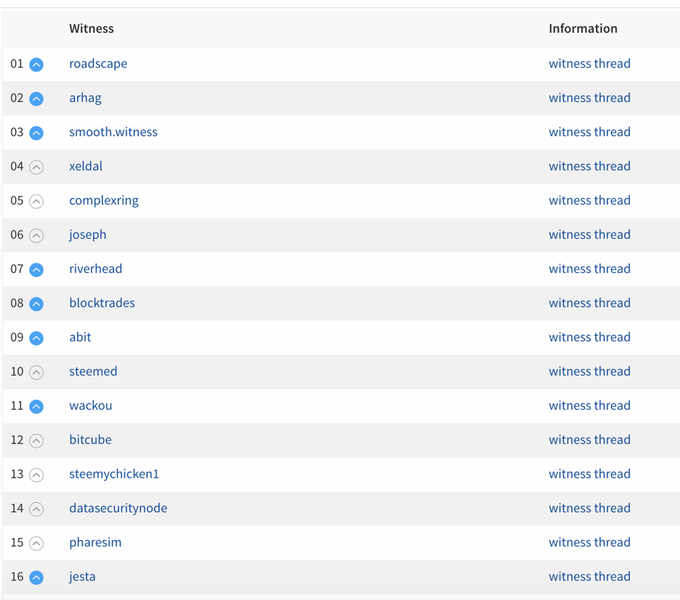This screenshot has width=680, height=600.
Task: Toggle the vote for jesta
Action: click(x=36, y=577)
